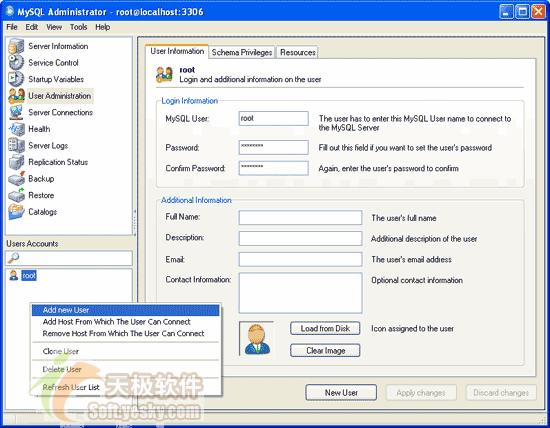Image resolution: width=550 pixels, height=428 pixels.
Task: Click the Confirm Password input field
Action: 274,168
